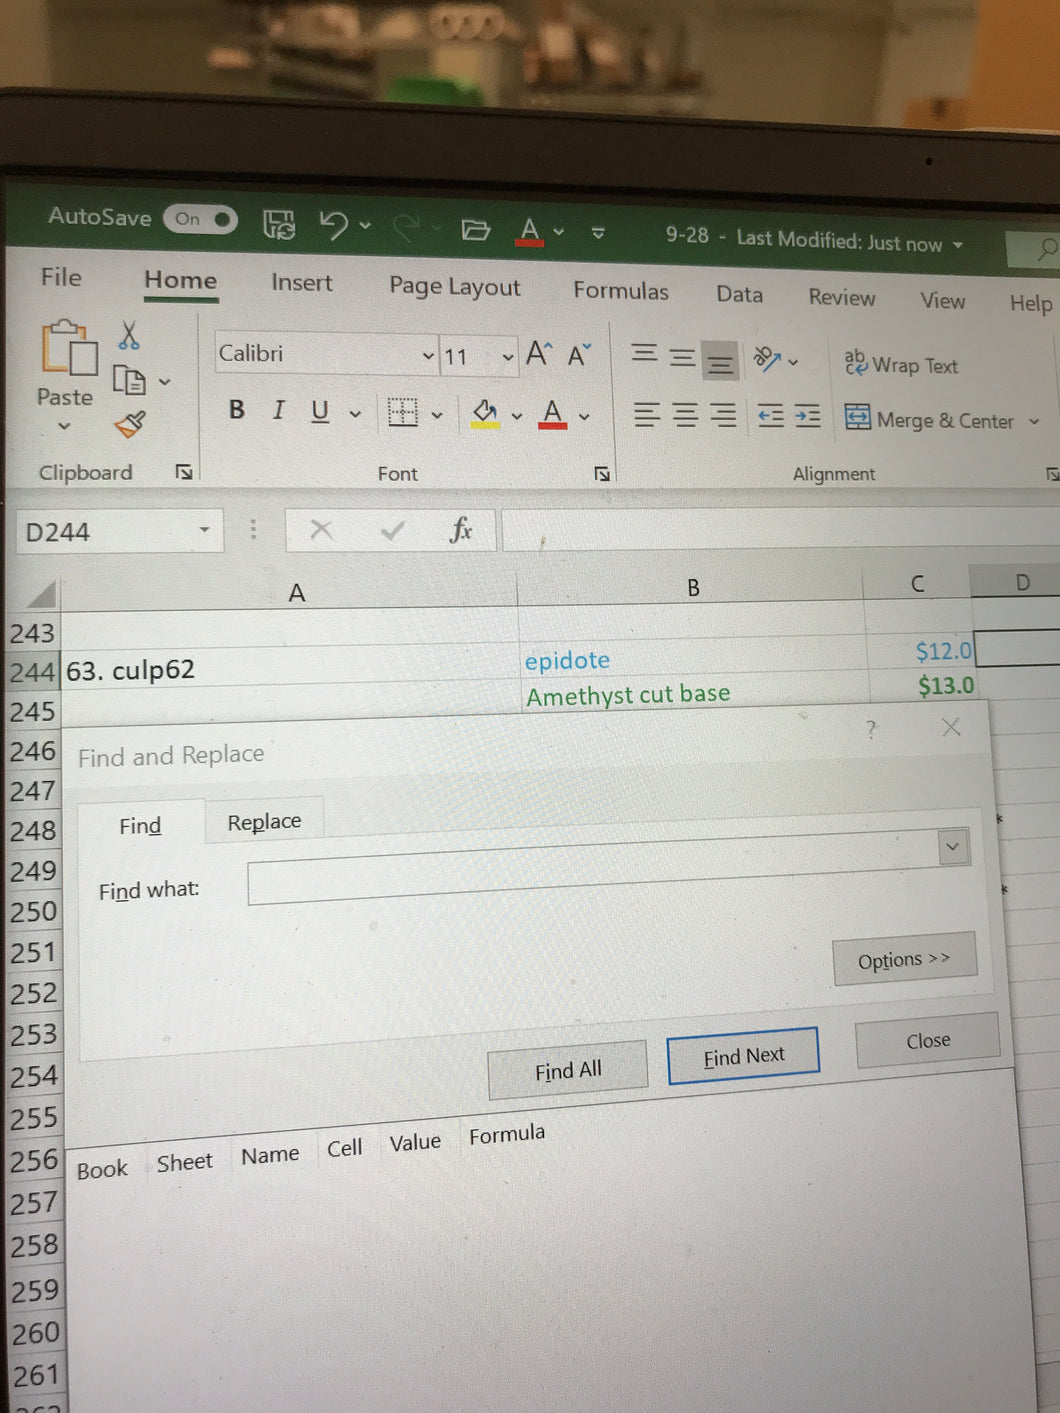This screenshot has width=1060, height=1413.
Task: Open the File menu
Action: pyautogui.click(x=61, y=277)
